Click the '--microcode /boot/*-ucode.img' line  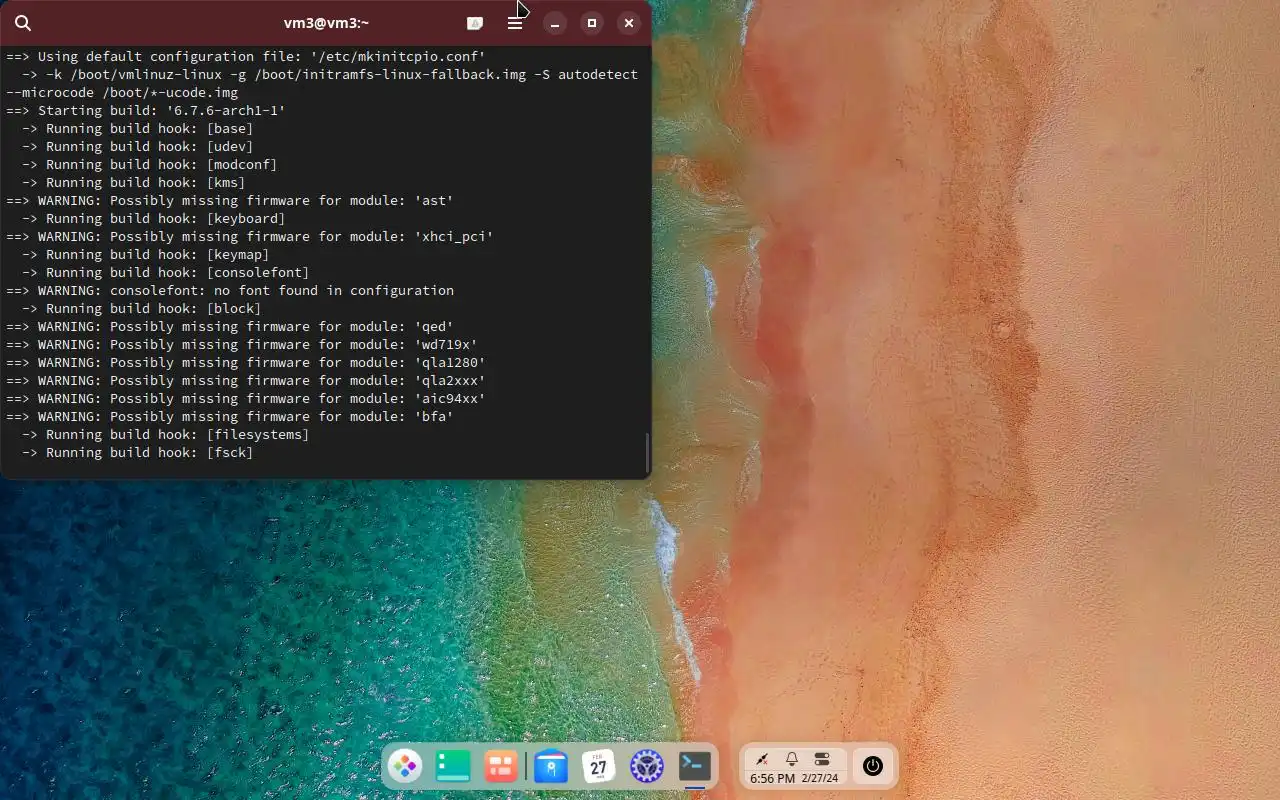coord(122,93)
